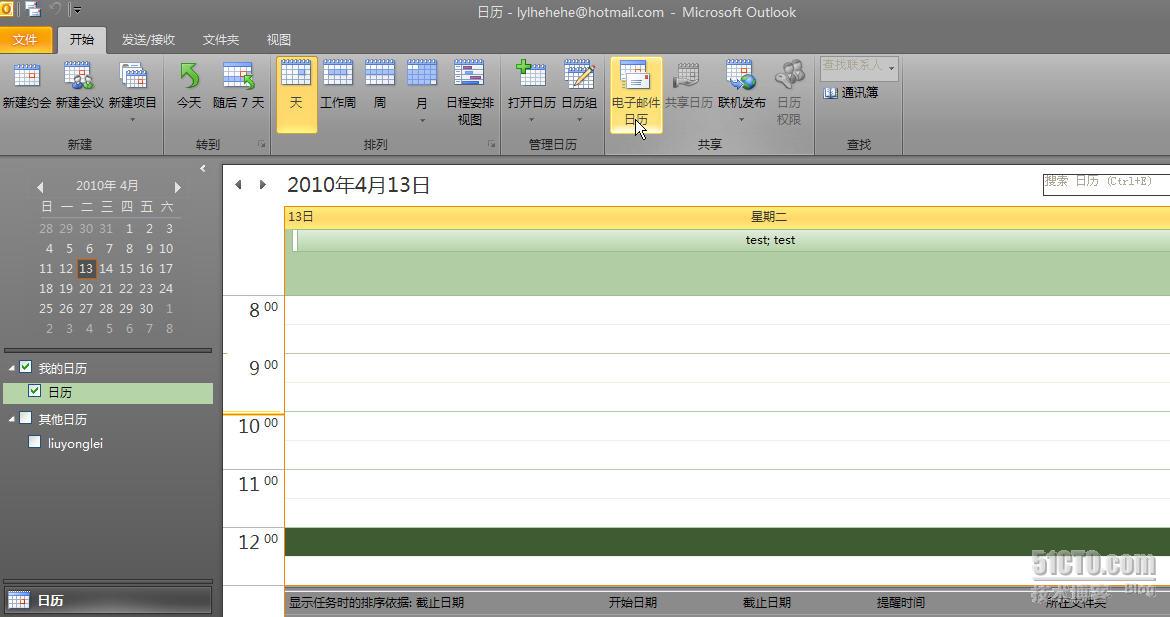Go to the previous day arrow
The width and height of the screenshot is (1170, 617).
[239, 184]
